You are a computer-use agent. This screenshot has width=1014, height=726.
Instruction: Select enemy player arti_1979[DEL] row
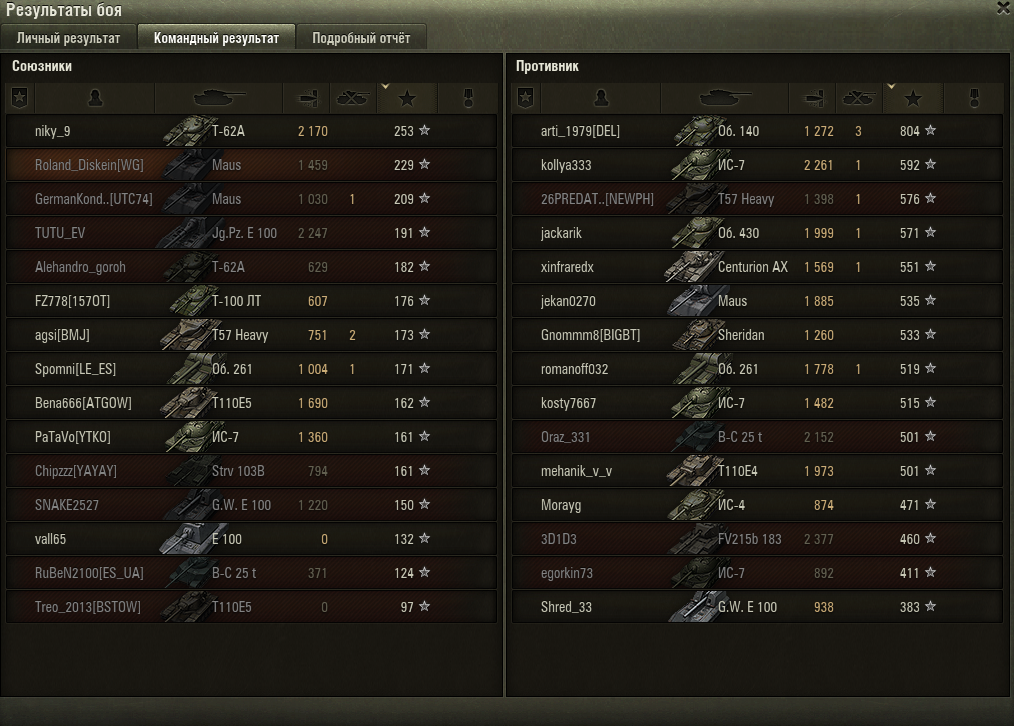(x=757, y=131)
